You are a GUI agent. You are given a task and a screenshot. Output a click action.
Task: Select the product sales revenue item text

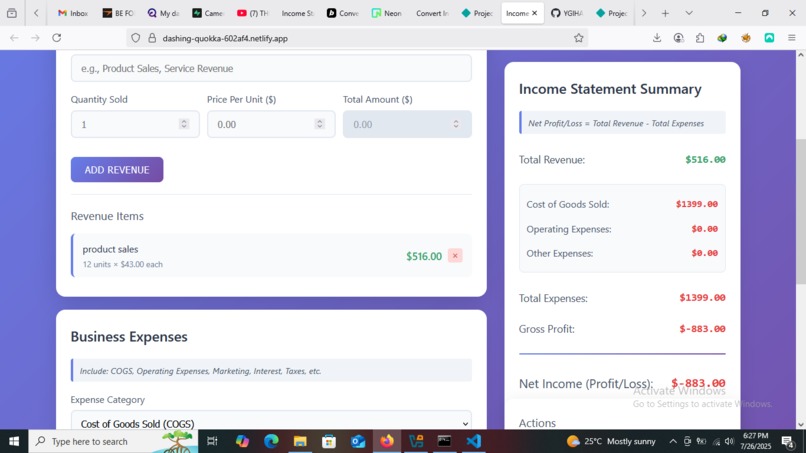pos(111,249)
